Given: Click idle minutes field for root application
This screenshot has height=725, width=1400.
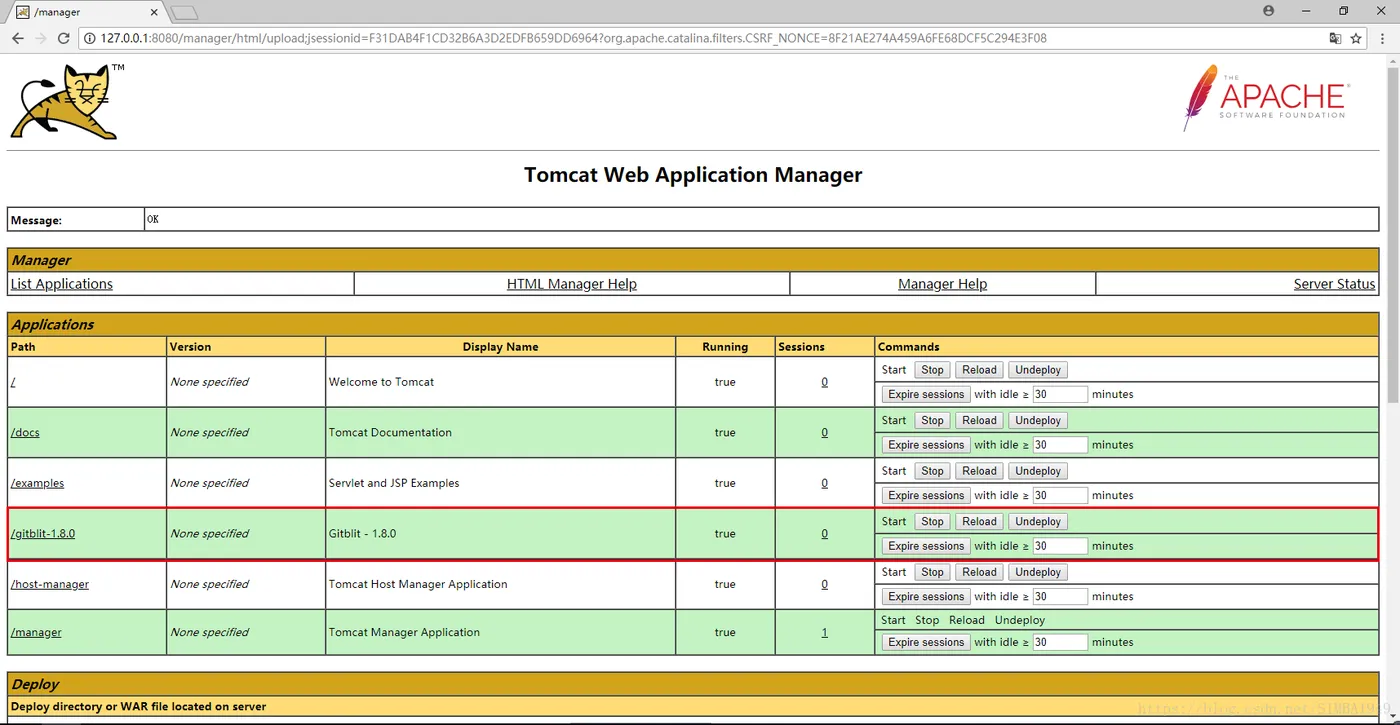Looking at the screenshot, I should [x=1060, y=394].
